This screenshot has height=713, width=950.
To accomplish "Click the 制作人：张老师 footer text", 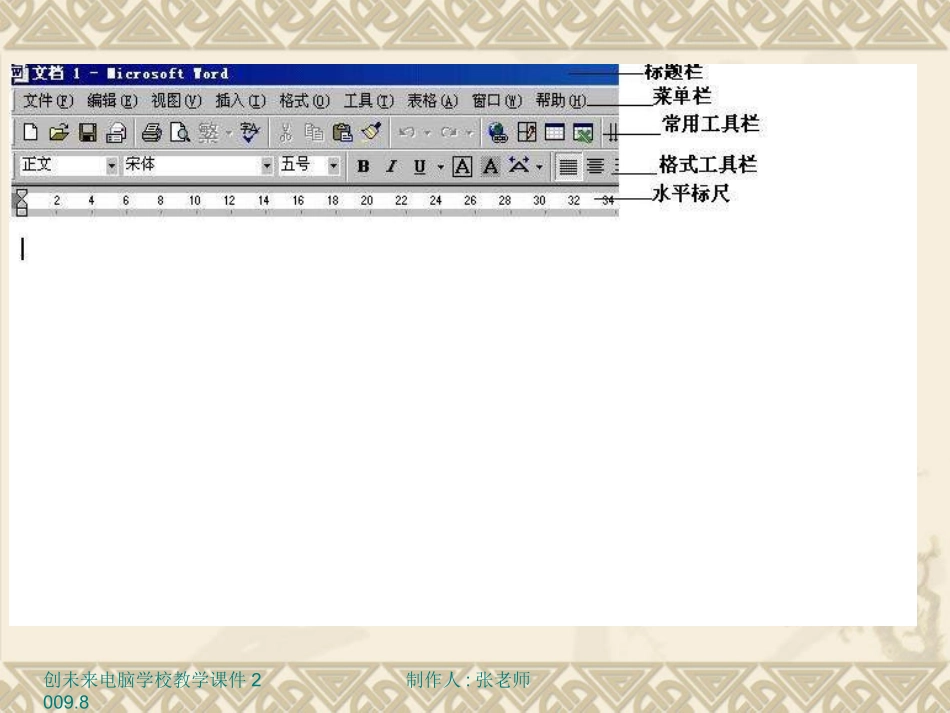I will [468, 680].
